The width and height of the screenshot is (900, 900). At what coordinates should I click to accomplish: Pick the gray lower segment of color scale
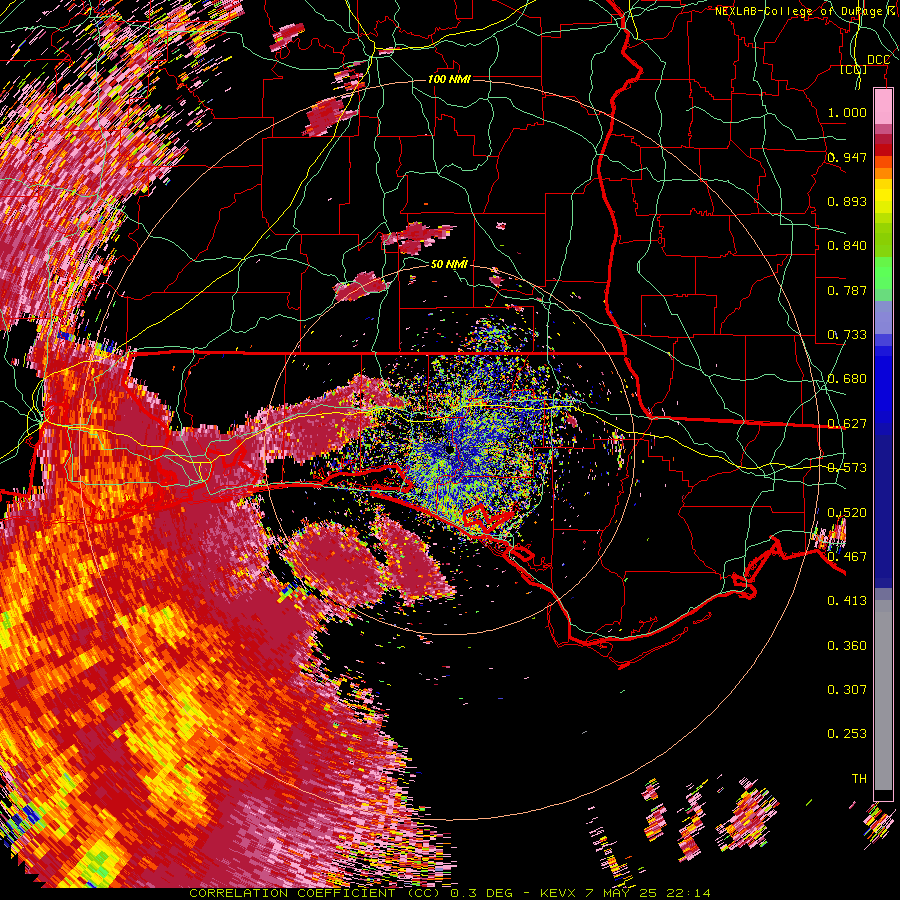click(883, 695)
